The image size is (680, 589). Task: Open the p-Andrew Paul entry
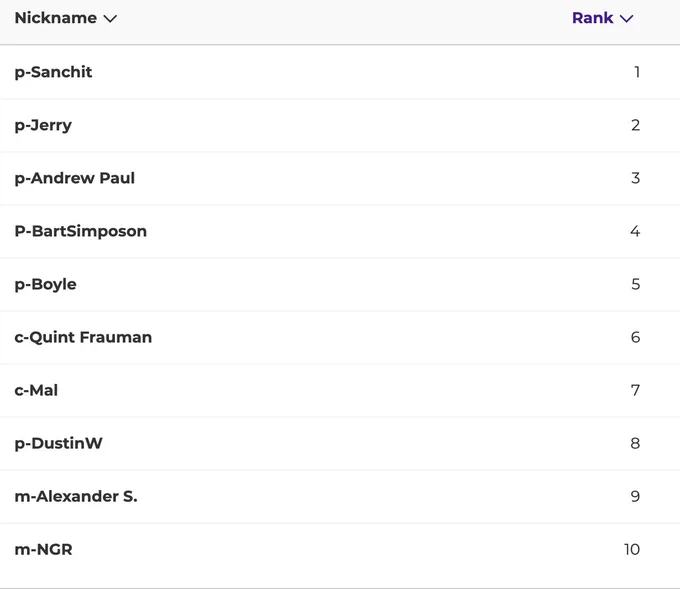[x=75, y=178]
